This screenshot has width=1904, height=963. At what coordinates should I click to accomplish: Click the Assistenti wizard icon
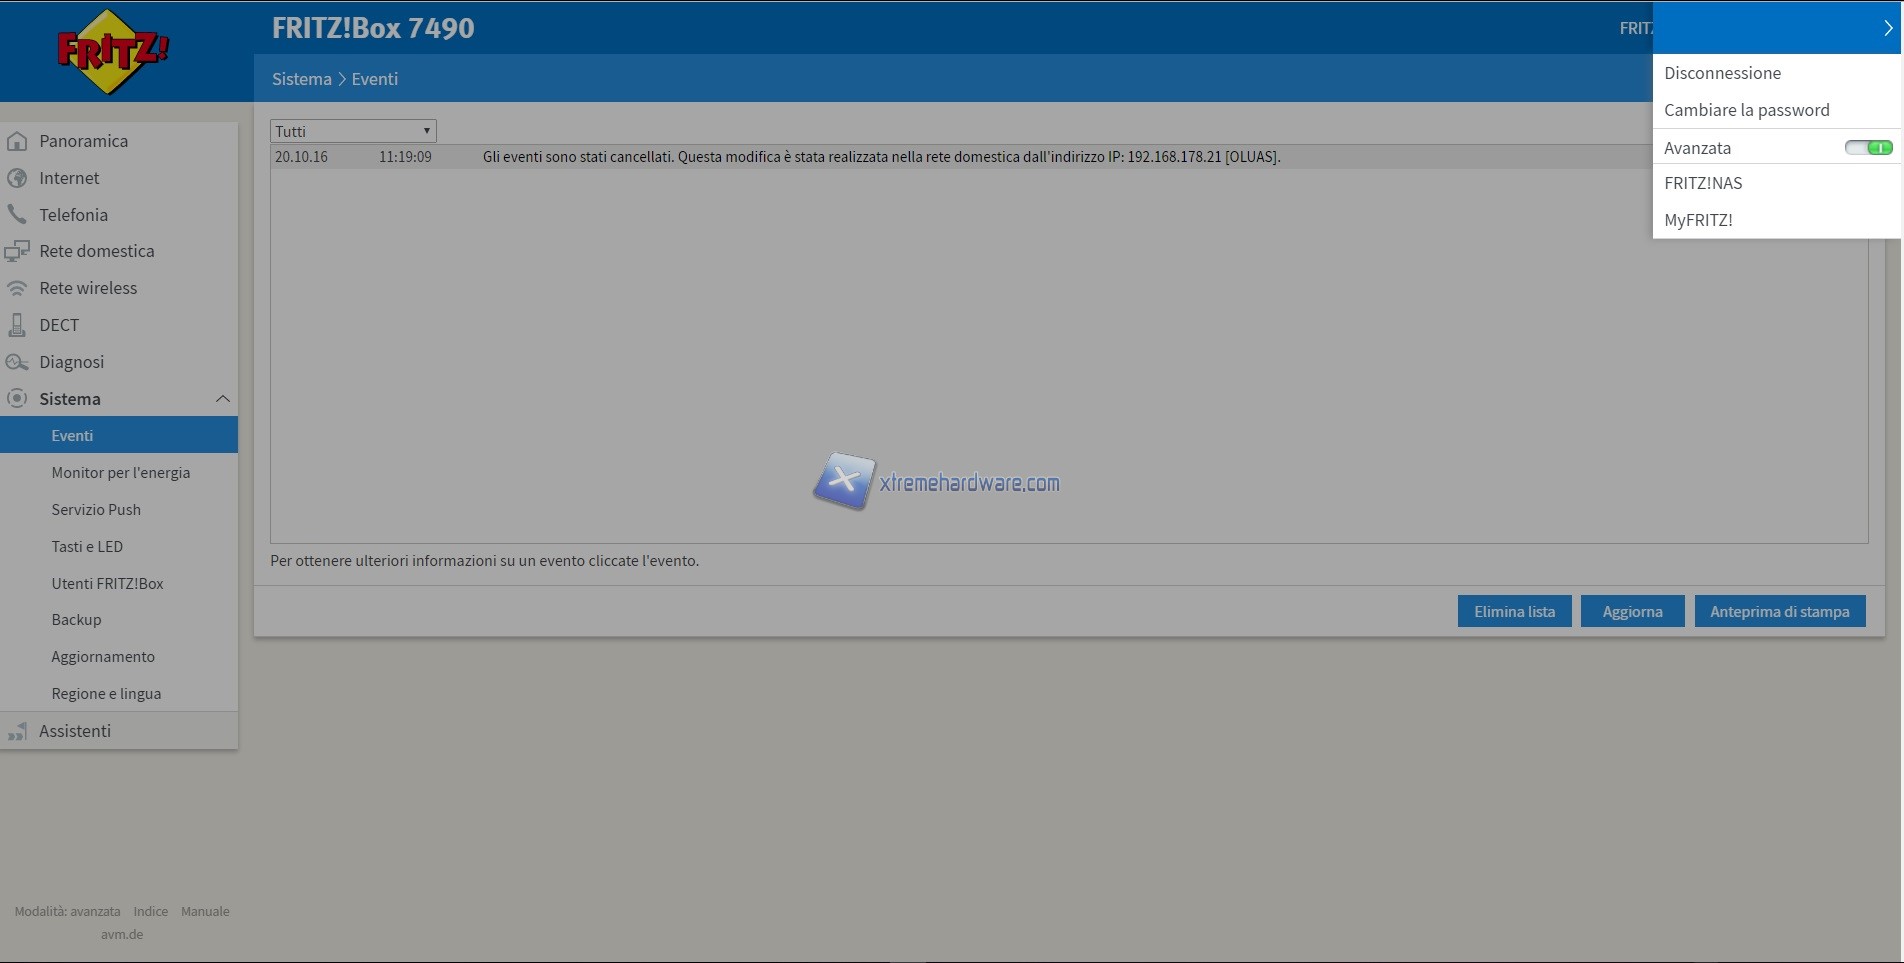point(17,732)
